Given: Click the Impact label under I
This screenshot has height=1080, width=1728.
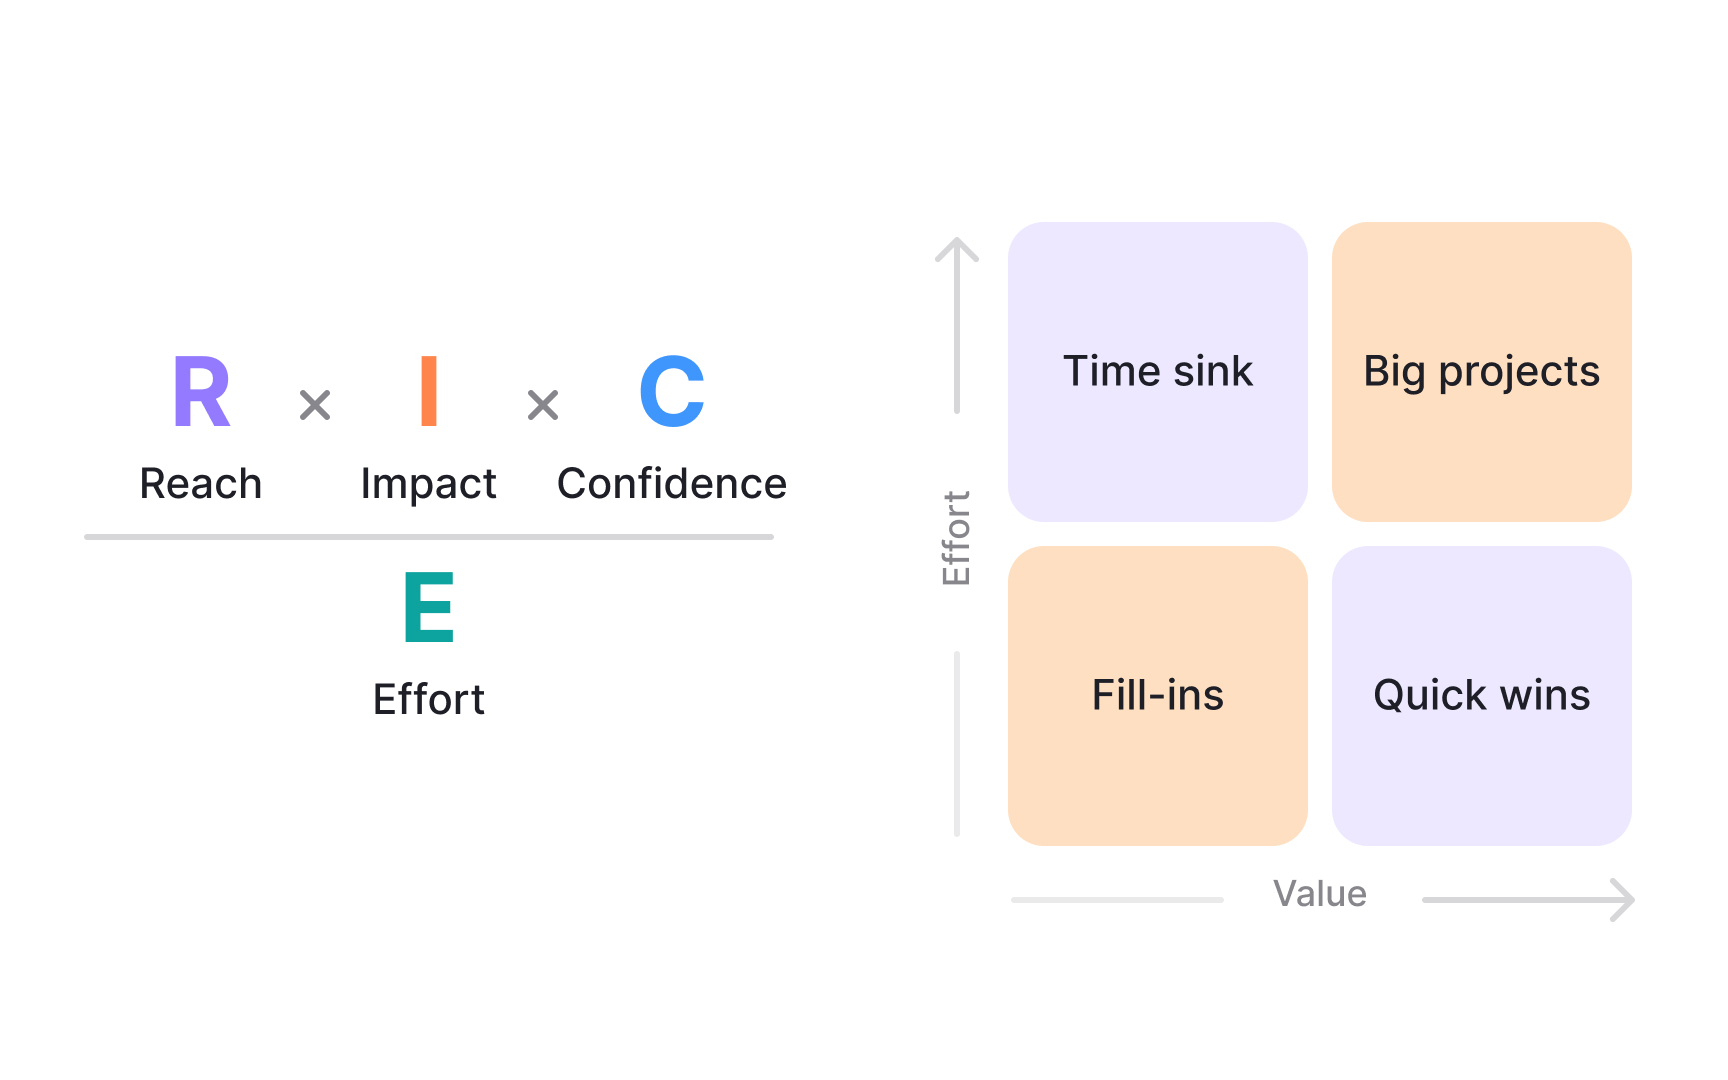Looking at the screenshot, I should [429, 484].
